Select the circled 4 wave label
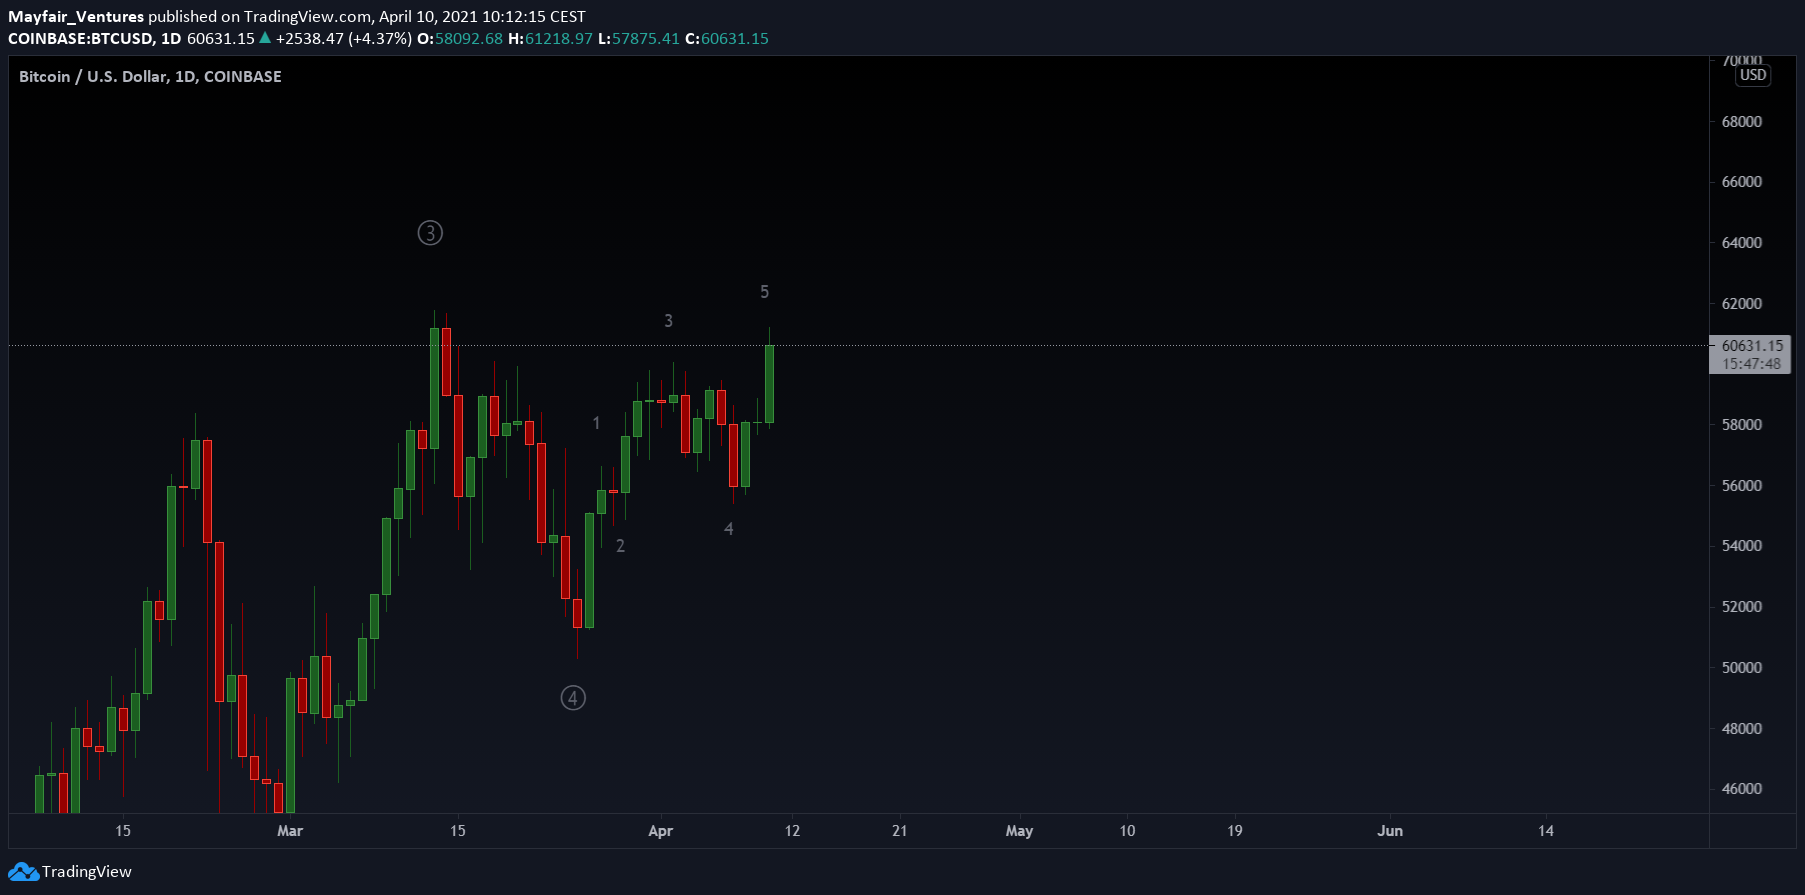This screenshot has height=895, width=1805. point(573,698)
